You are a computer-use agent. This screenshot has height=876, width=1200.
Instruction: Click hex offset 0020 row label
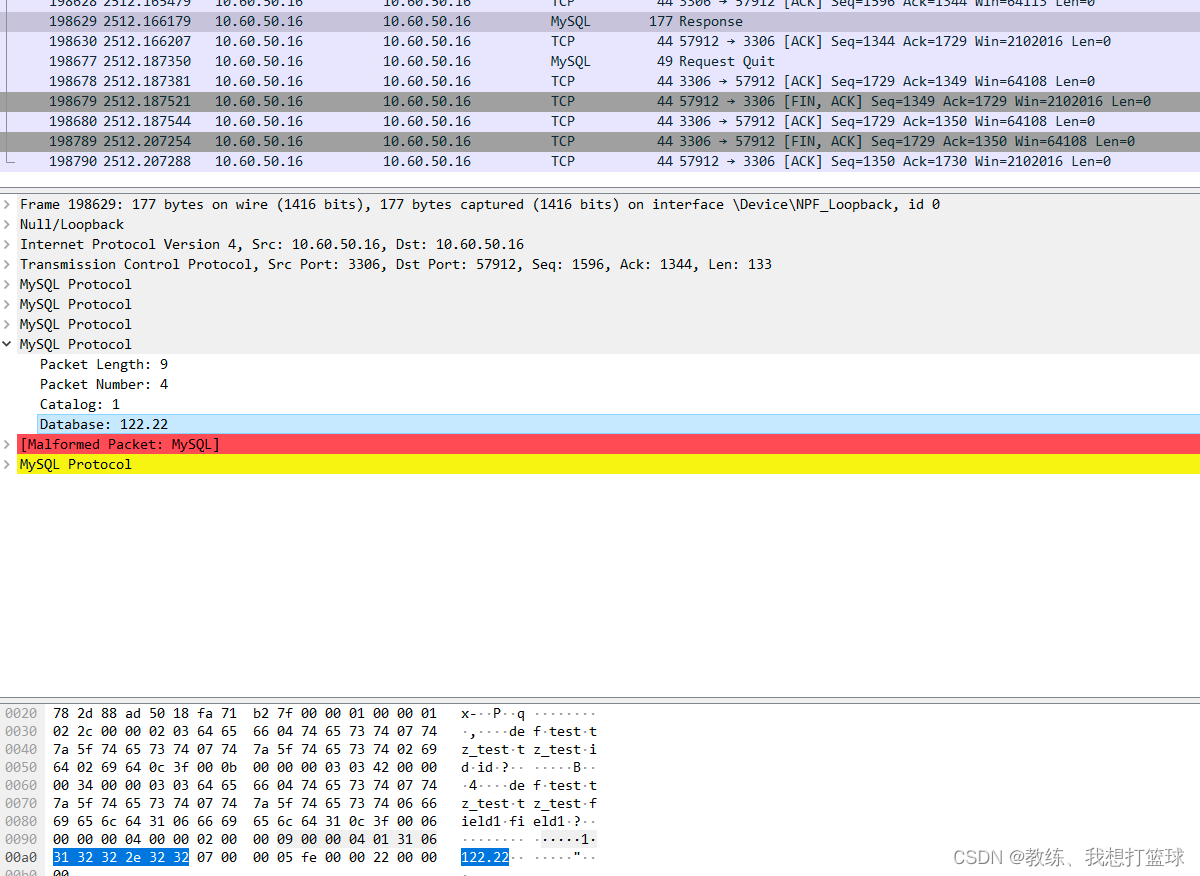pyautogui.click(x=21, y=713)
